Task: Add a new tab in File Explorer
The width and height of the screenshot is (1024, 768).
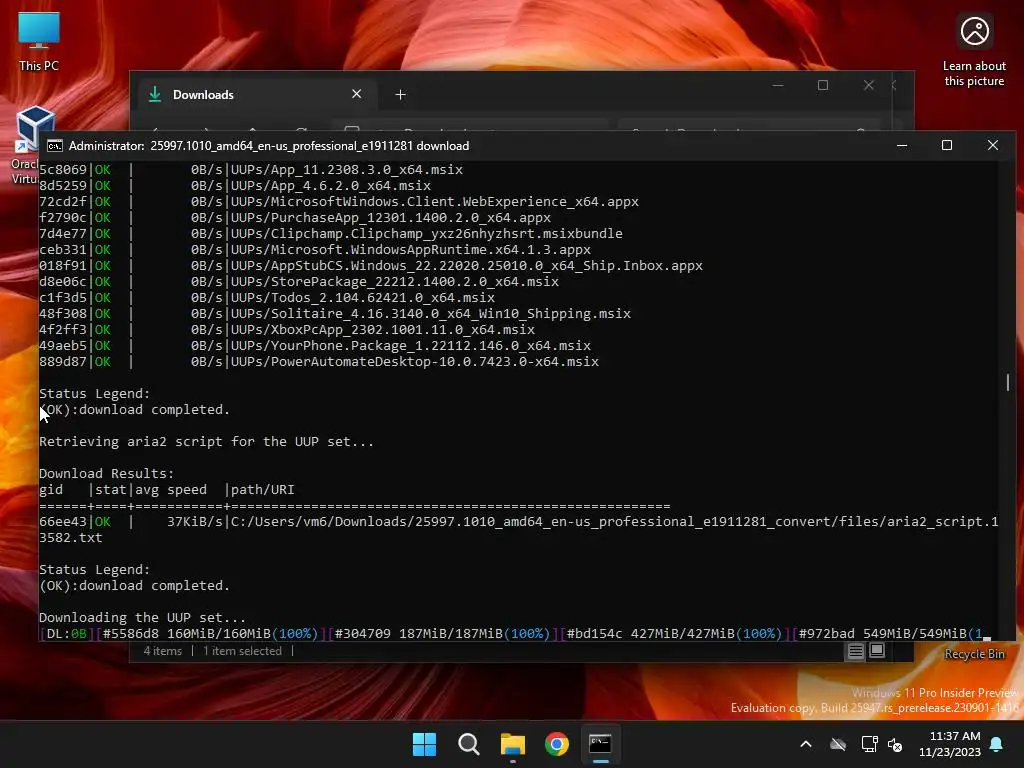Action: 400,95
